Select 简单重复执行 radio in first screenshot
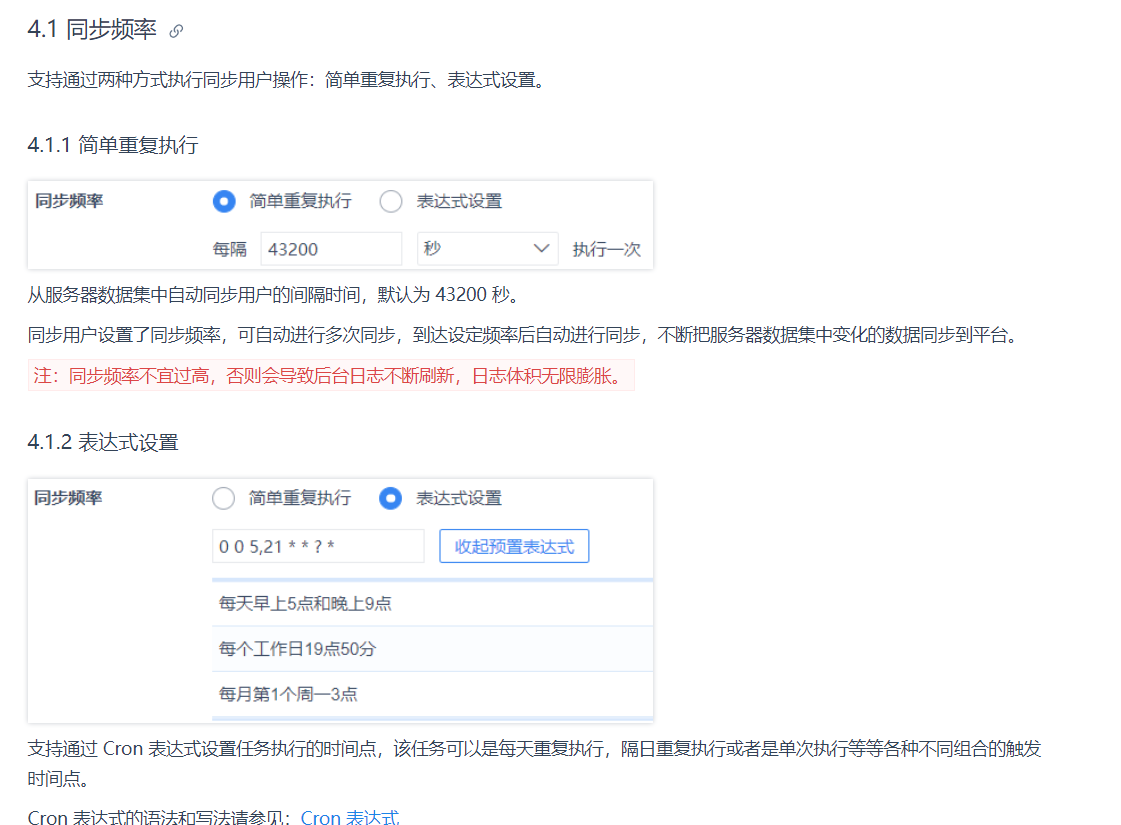The image size is (1121, 825). [x=224, y=202]
